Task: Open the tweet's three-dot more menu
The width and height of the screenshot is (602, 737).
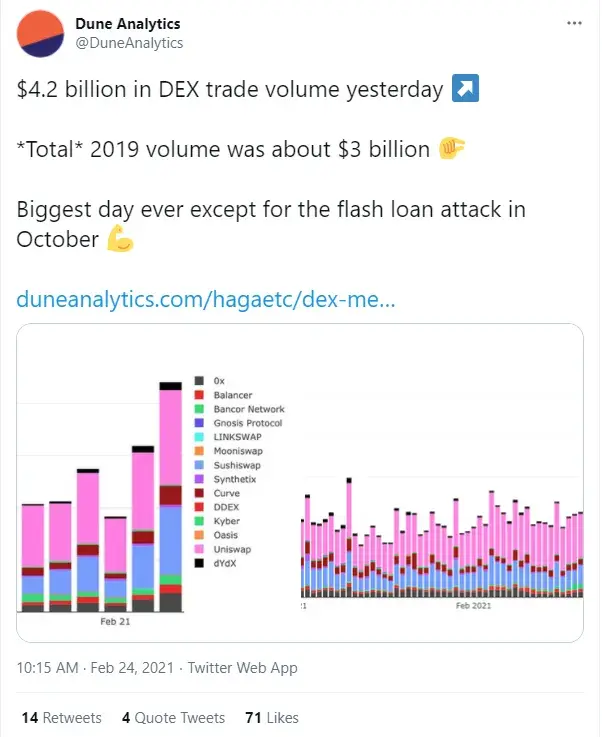Action: 572,23
